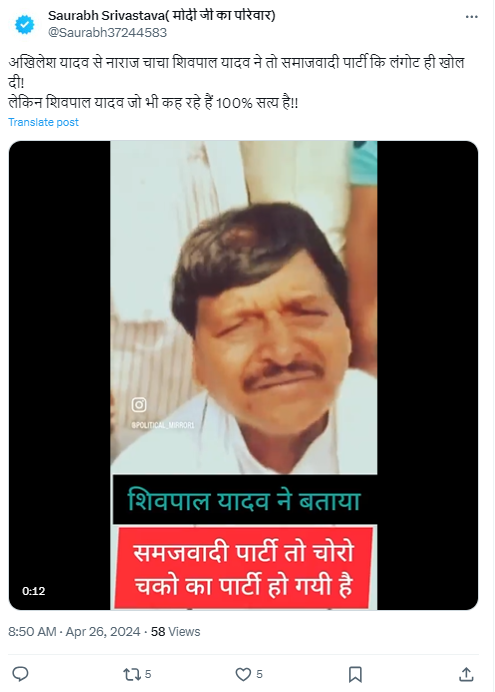The image size is (495, 692).
Task: Click the like count of 5
Action: click(259, 674)
